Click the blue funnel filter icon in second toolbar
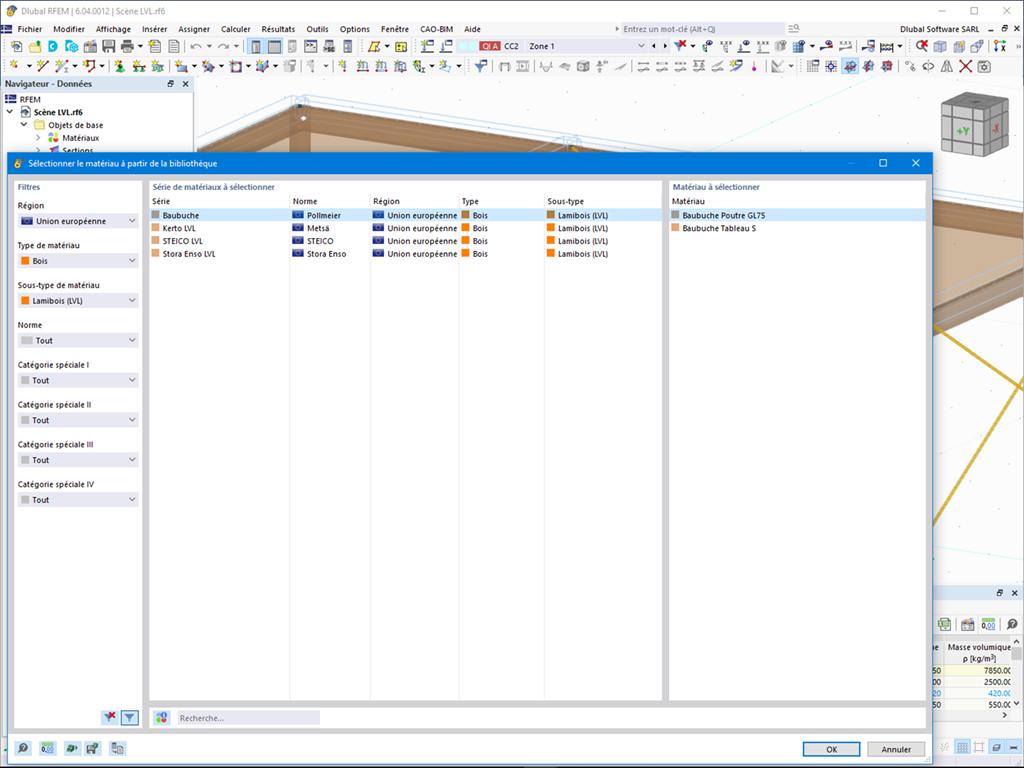This screenshot has width=1024, height=768. click(481, 66)
